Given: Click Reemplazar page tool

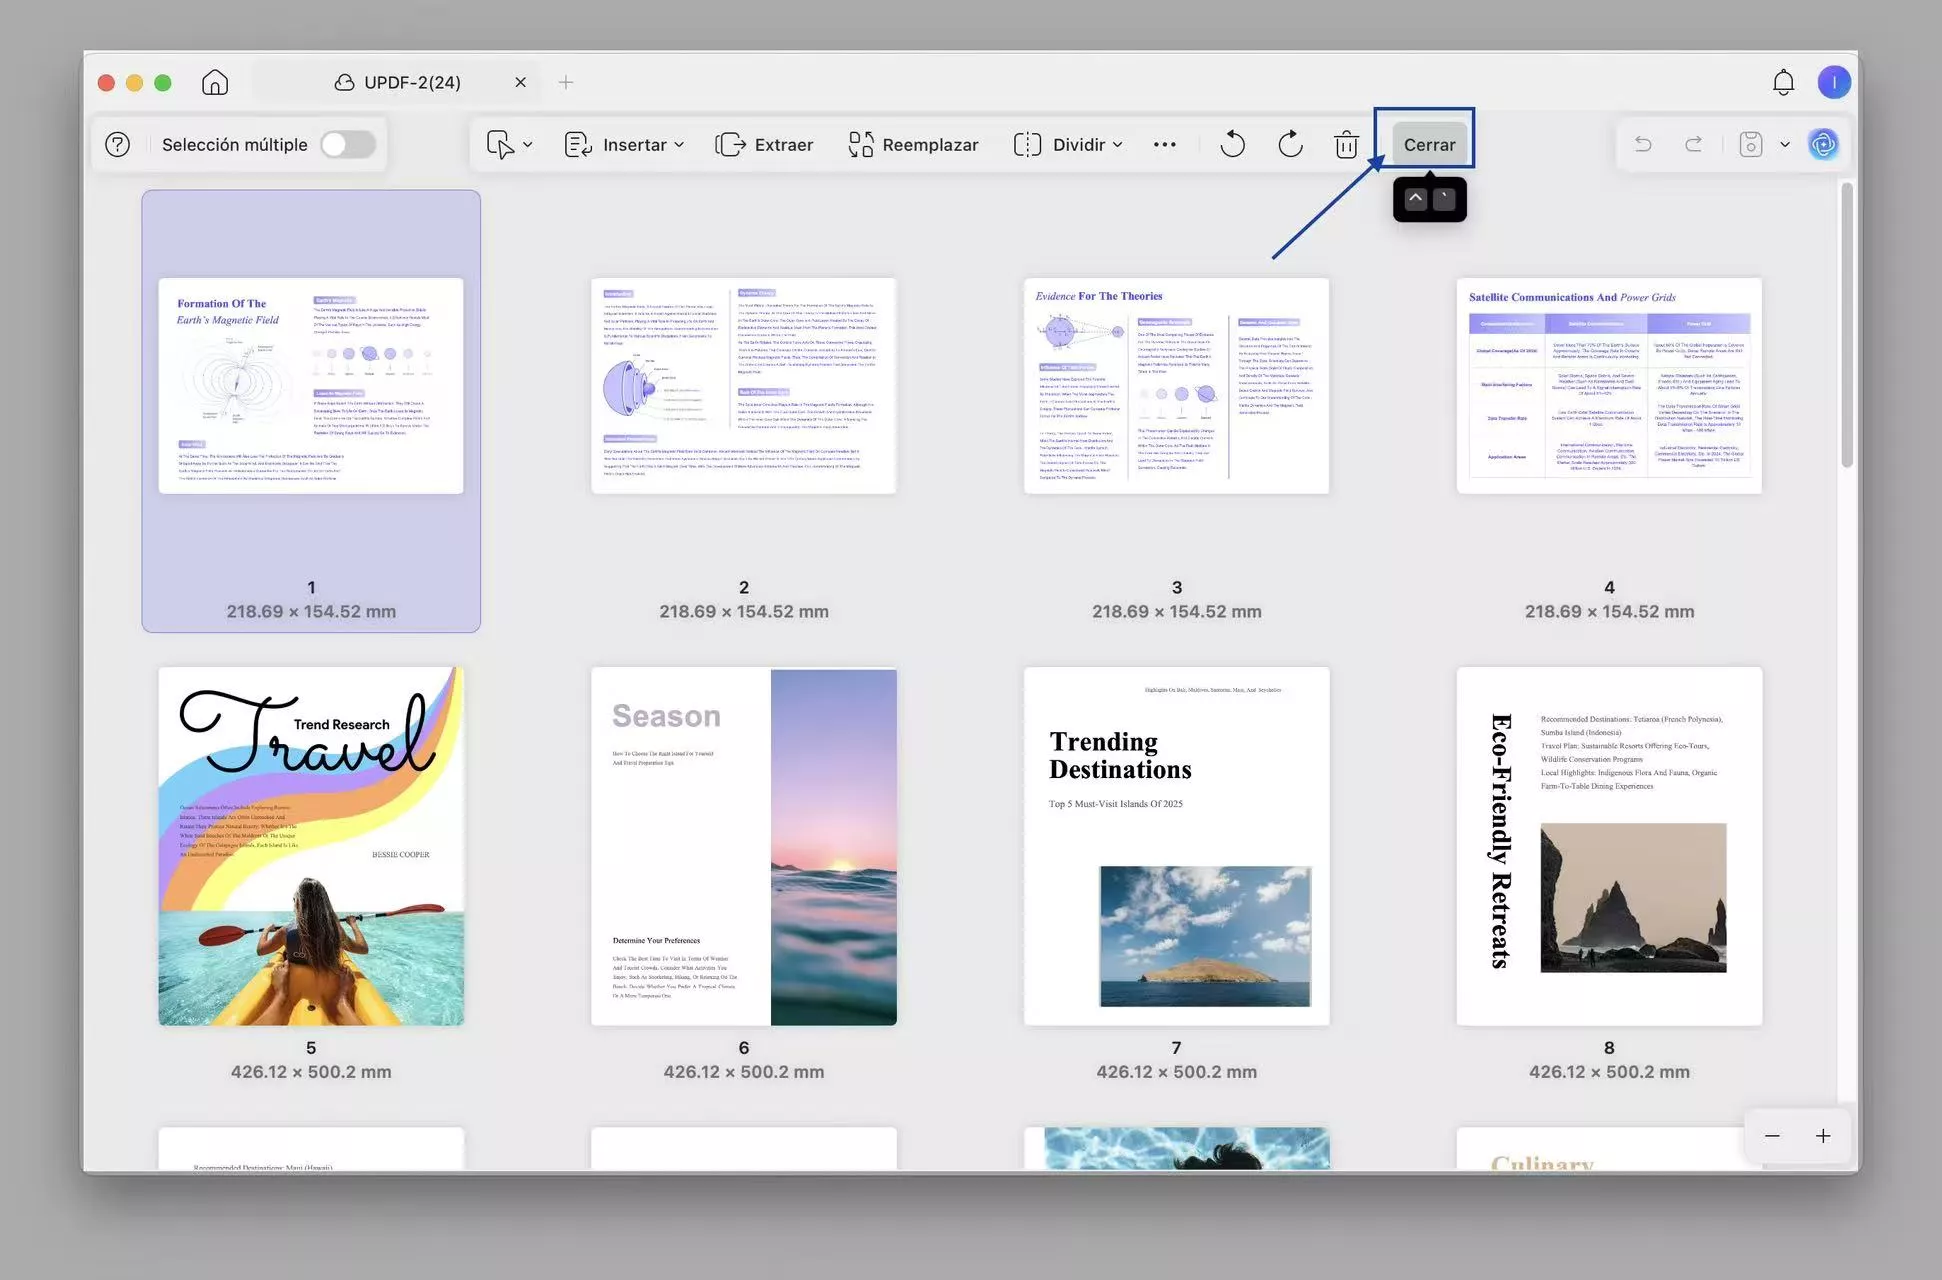Looking at the screenshot, I should (x=913, y=145).
